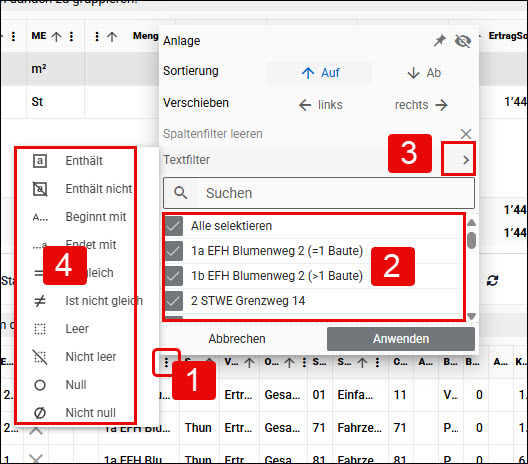Click the 'A…' icon beside Beginnt mit
Viewport: 528px width, 464px height.
(40, 218)
